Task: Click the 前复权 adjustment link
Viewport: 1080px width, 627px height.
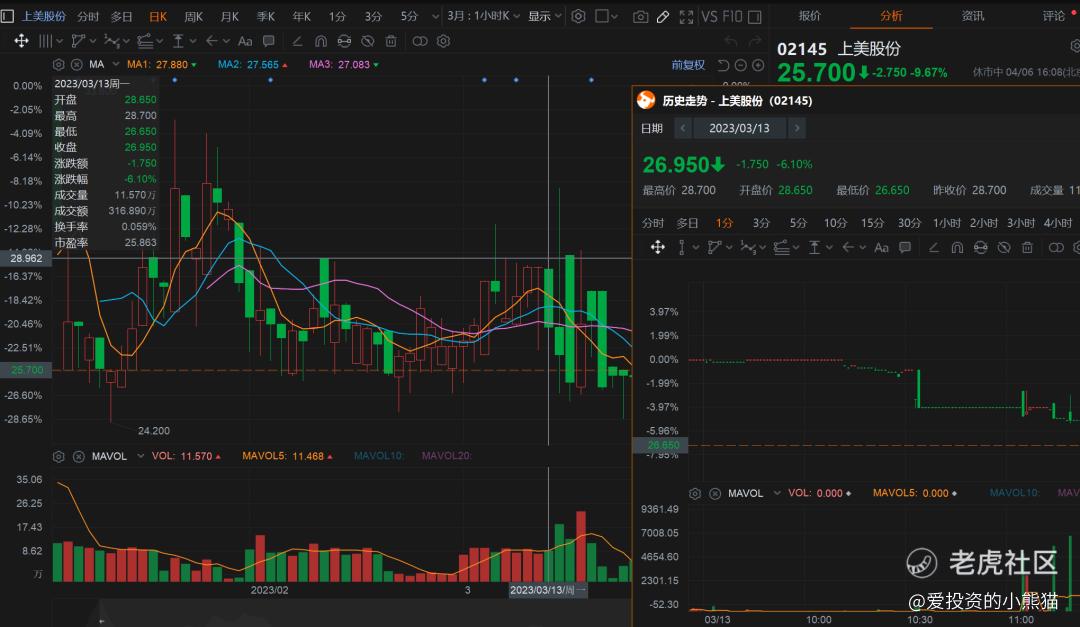Action: (x=688, y=65)
